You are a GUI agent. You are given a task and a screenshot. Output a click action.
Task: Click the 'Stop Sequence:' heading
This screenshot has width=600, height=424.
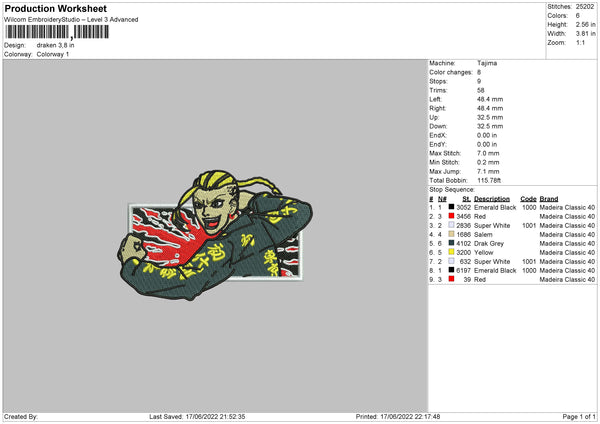(x=452, y=189)
